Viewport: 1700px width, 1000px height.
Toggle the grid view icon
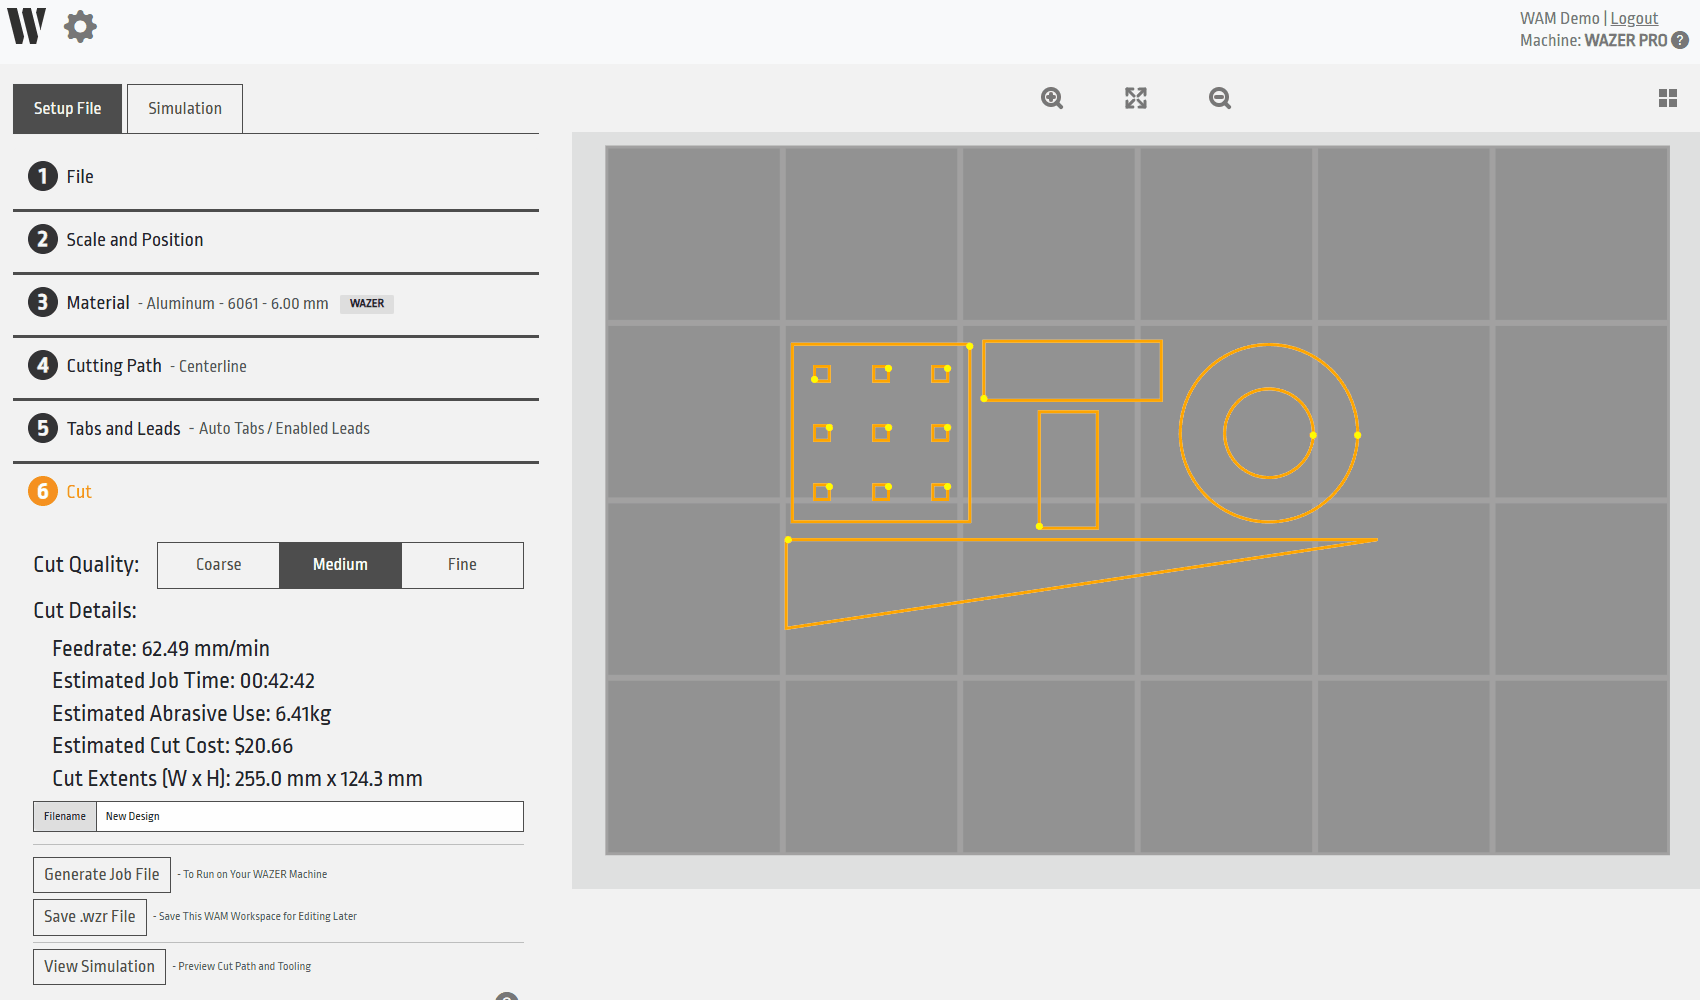[1667, 98]
